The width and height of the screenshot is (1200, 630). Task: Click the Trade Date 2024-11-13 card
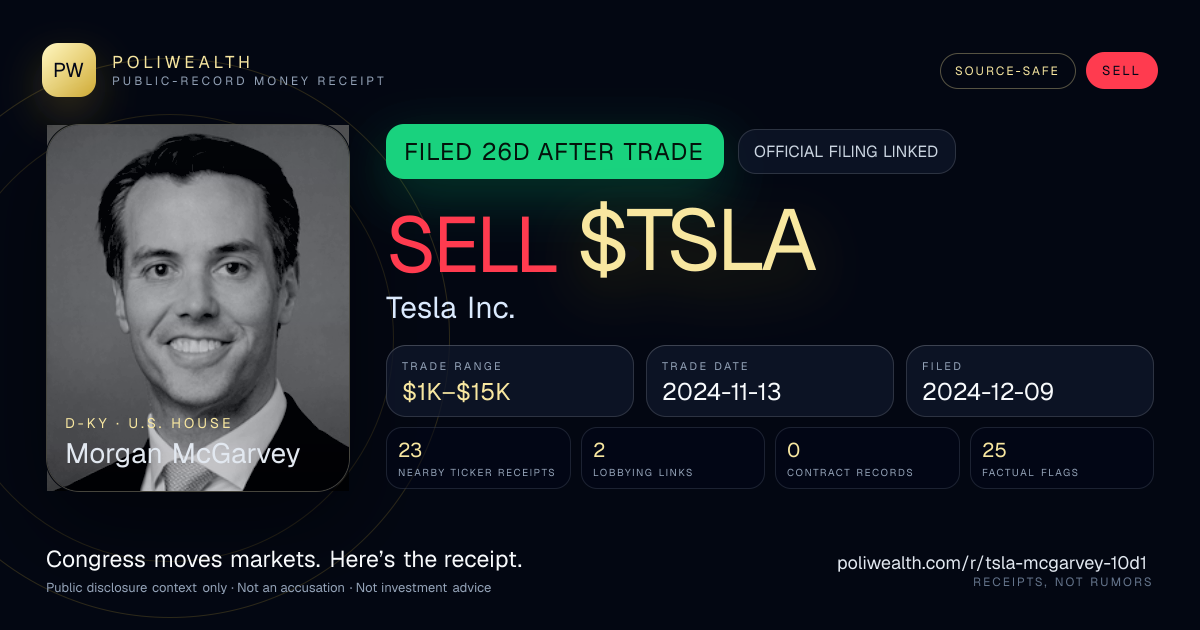[770, 381]
